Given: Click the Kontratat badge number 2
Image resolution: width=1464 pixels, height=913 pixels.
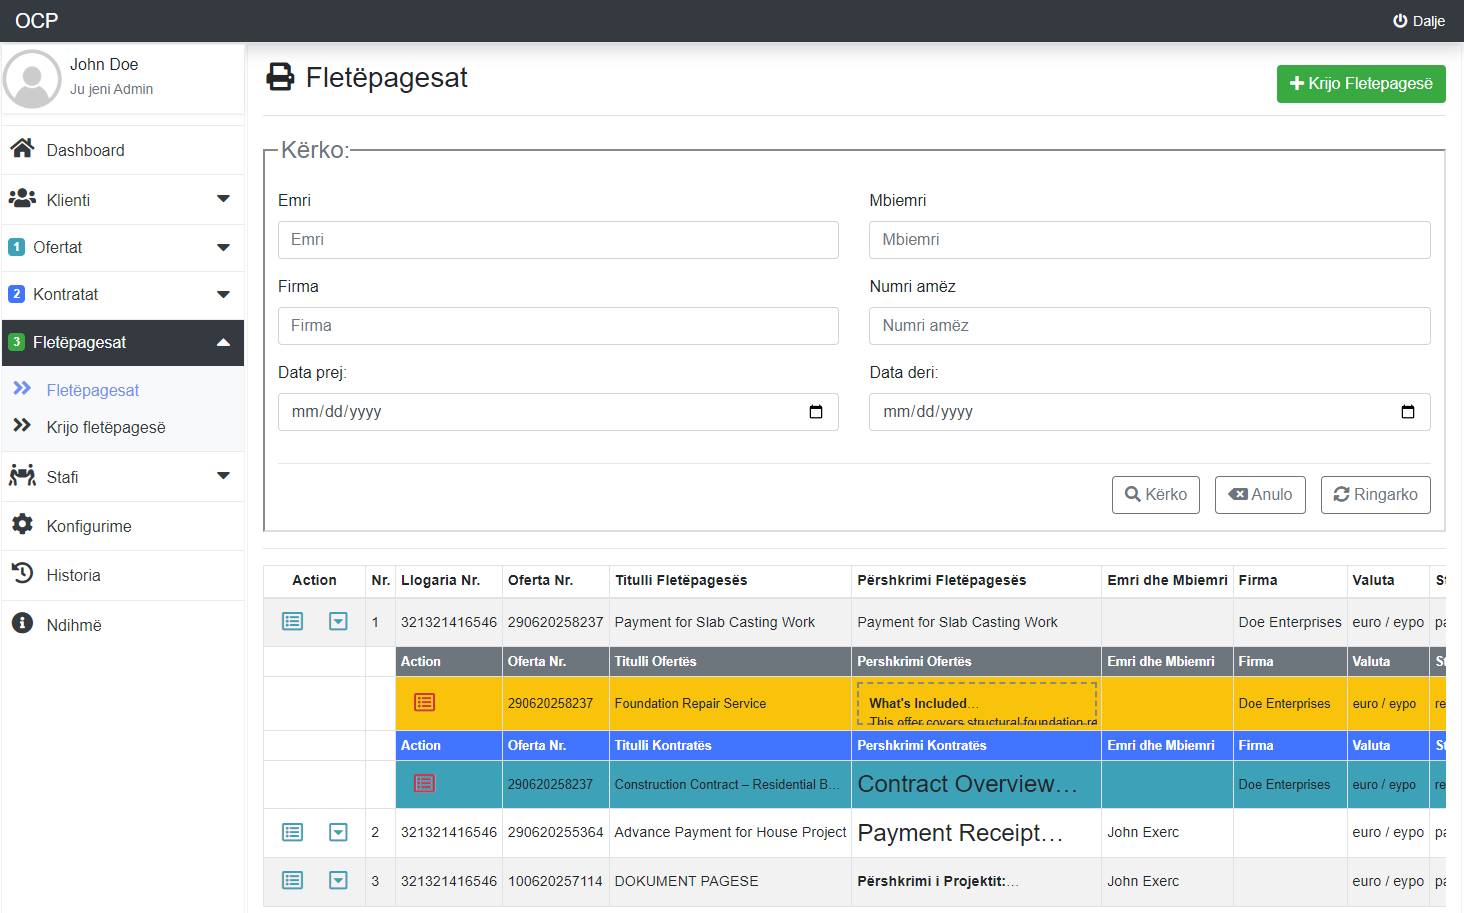Looking at the screenshot, I should 16,294.
